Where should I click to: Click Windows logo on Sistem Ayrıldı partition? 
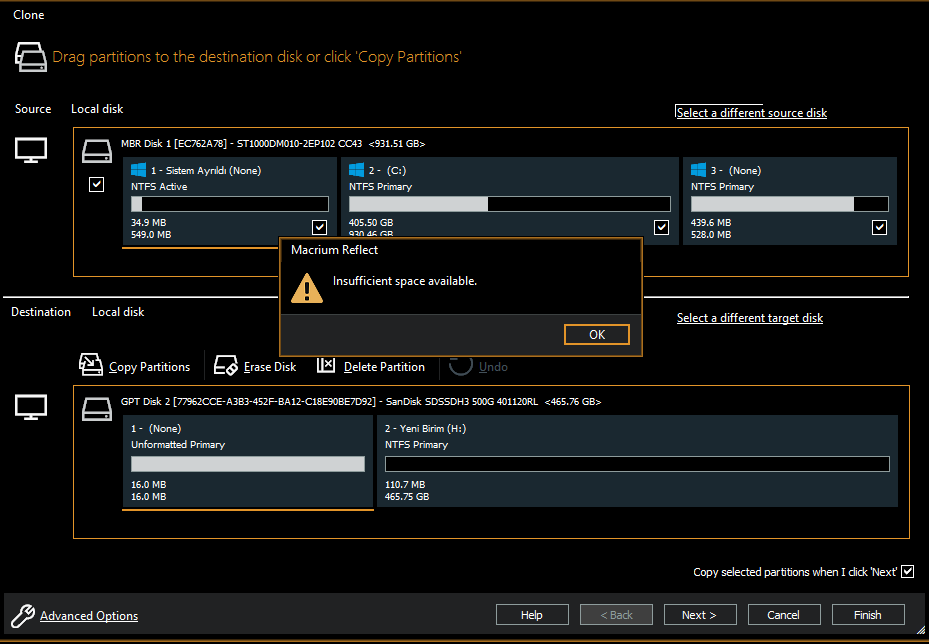(139, 170)
